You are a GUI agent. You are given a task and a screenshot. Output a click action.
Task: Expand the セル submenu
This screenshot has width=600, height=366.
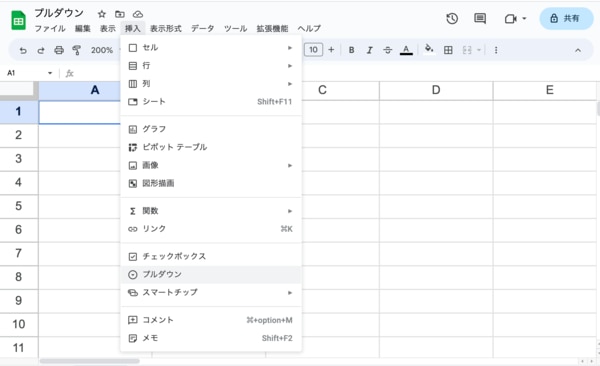pos(211,47)
